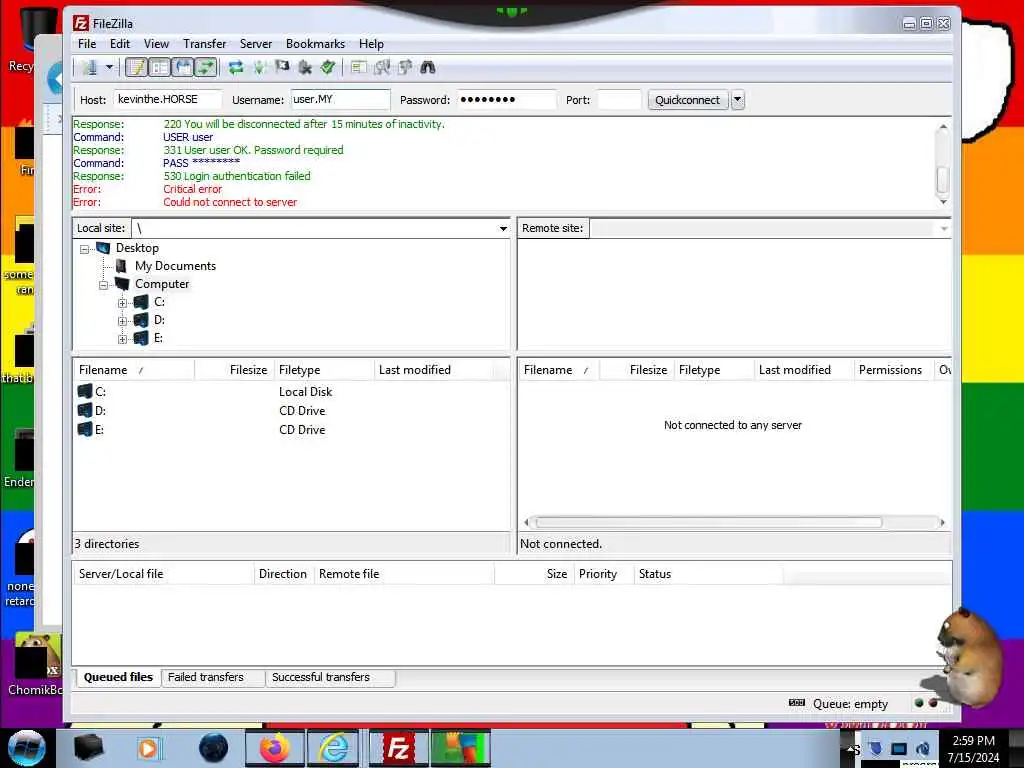This screenshot has height=768, width=1024.
Task: Sort local list by Last modified column
Action: [x=434, y=370]
